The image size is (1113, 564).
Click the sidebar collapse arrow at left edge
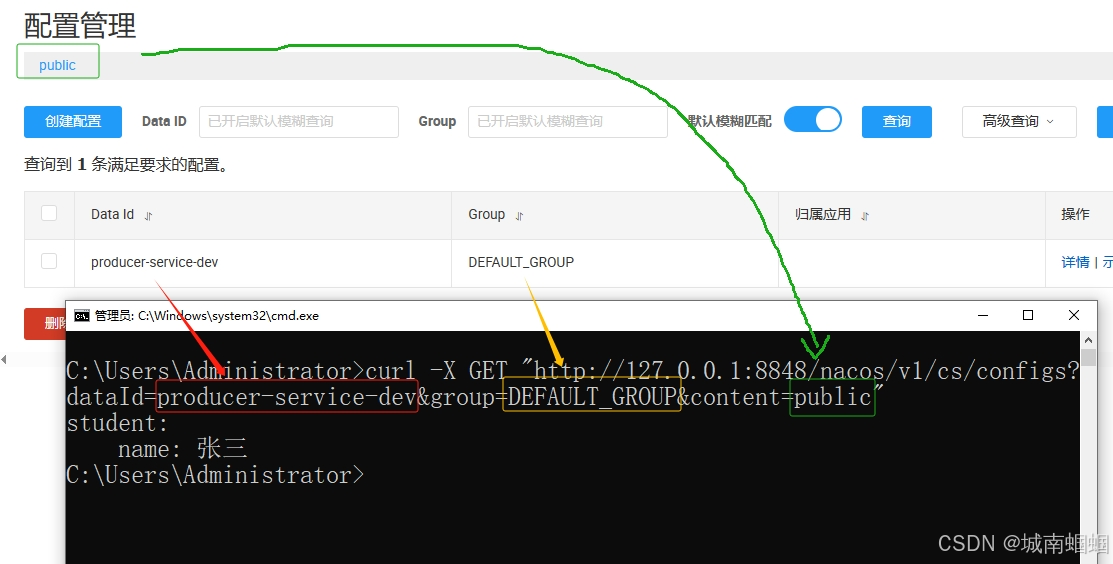pos(4,360)
